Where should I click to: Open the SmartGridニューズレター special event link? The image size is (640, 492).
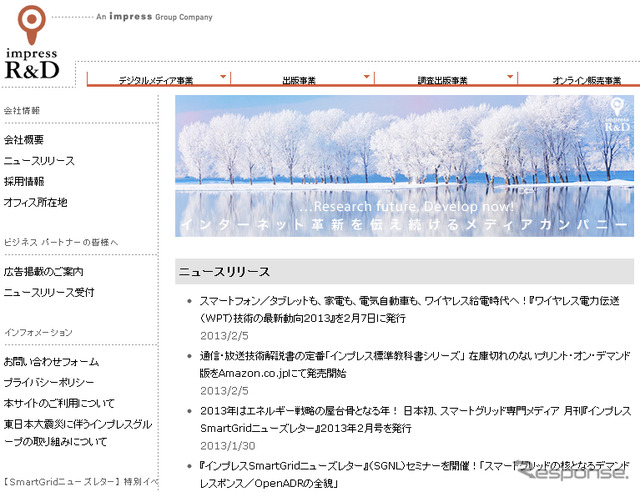[x=81, y=482]
